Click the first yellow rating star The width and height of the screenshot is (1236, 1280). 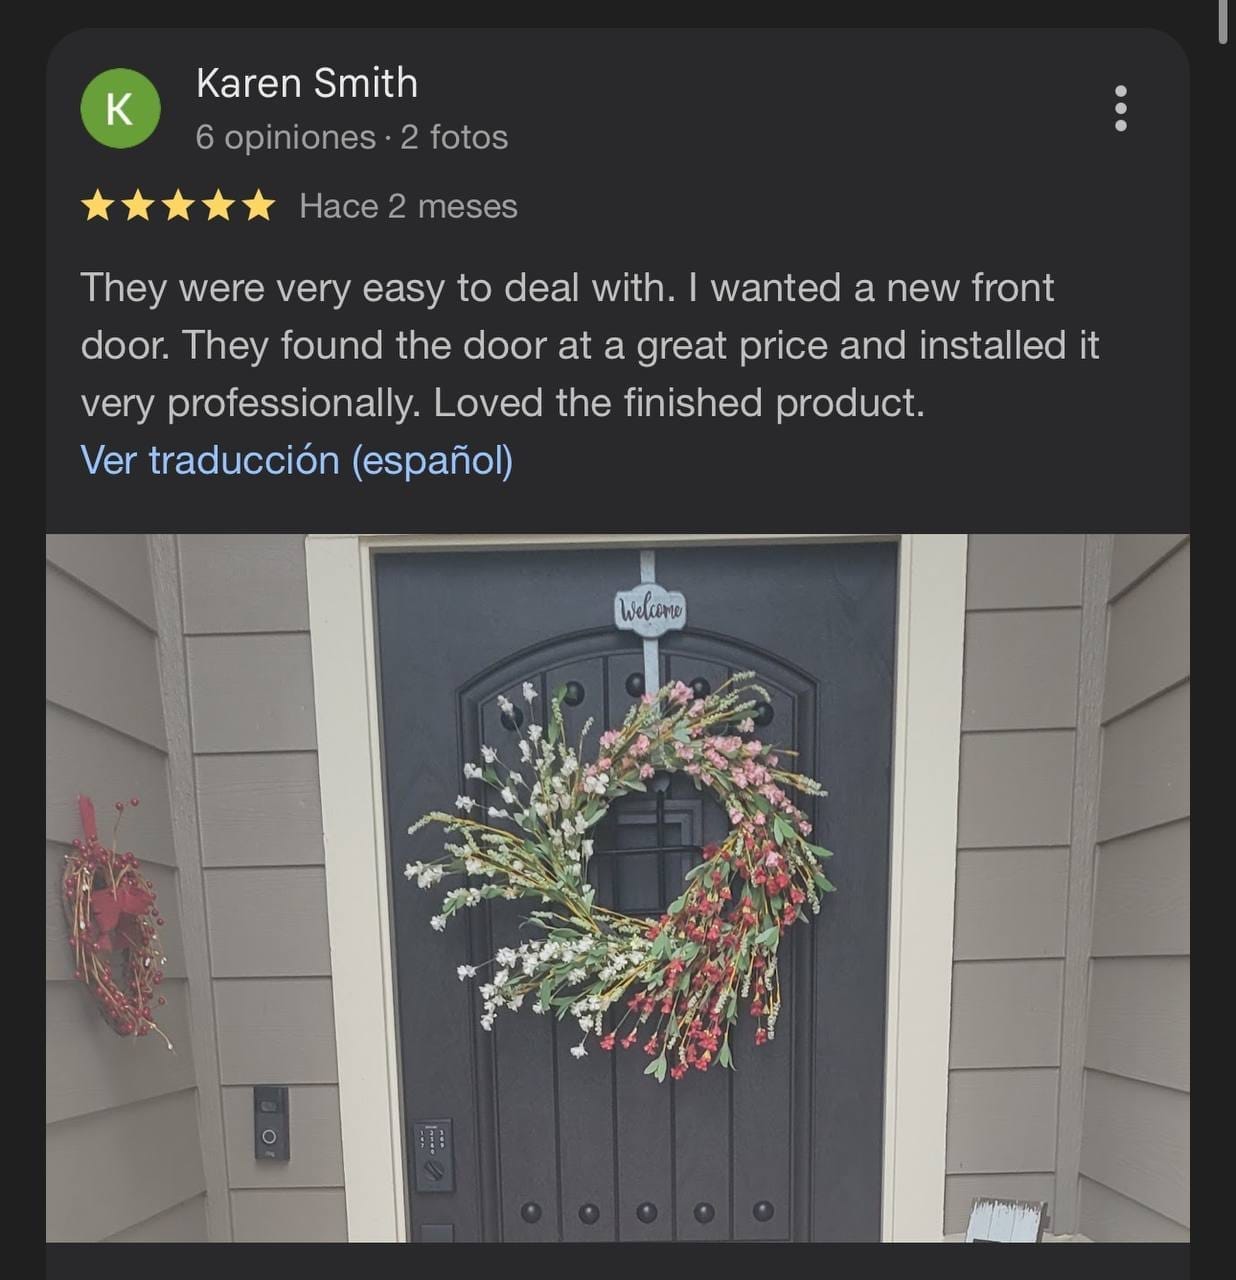click(98, 206)
